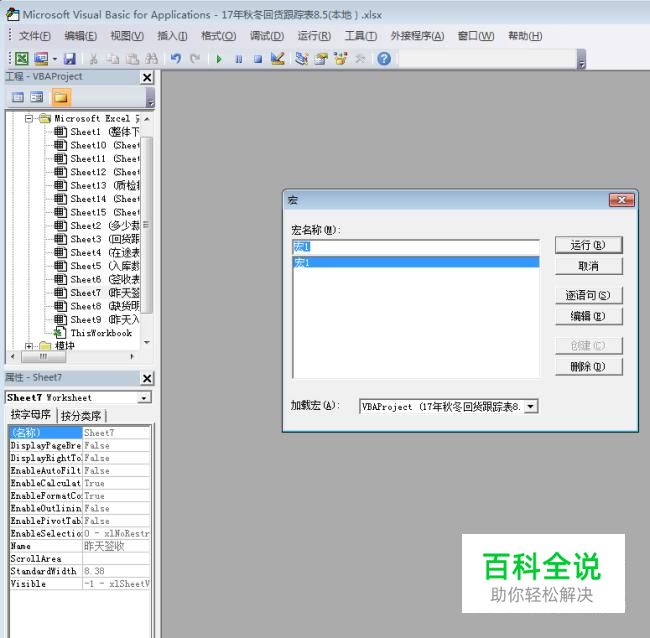This screenshot has height=638, width=650.
Task: Toggle Design Mode icon
Action: [x=277, y=59]
